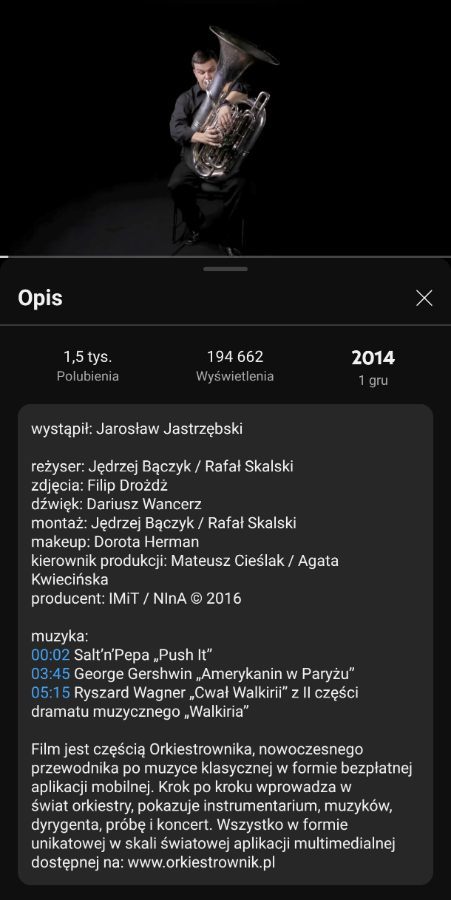451x900 pixels.
Task: Tap the video progress bar under player
Action: point(226,256)
